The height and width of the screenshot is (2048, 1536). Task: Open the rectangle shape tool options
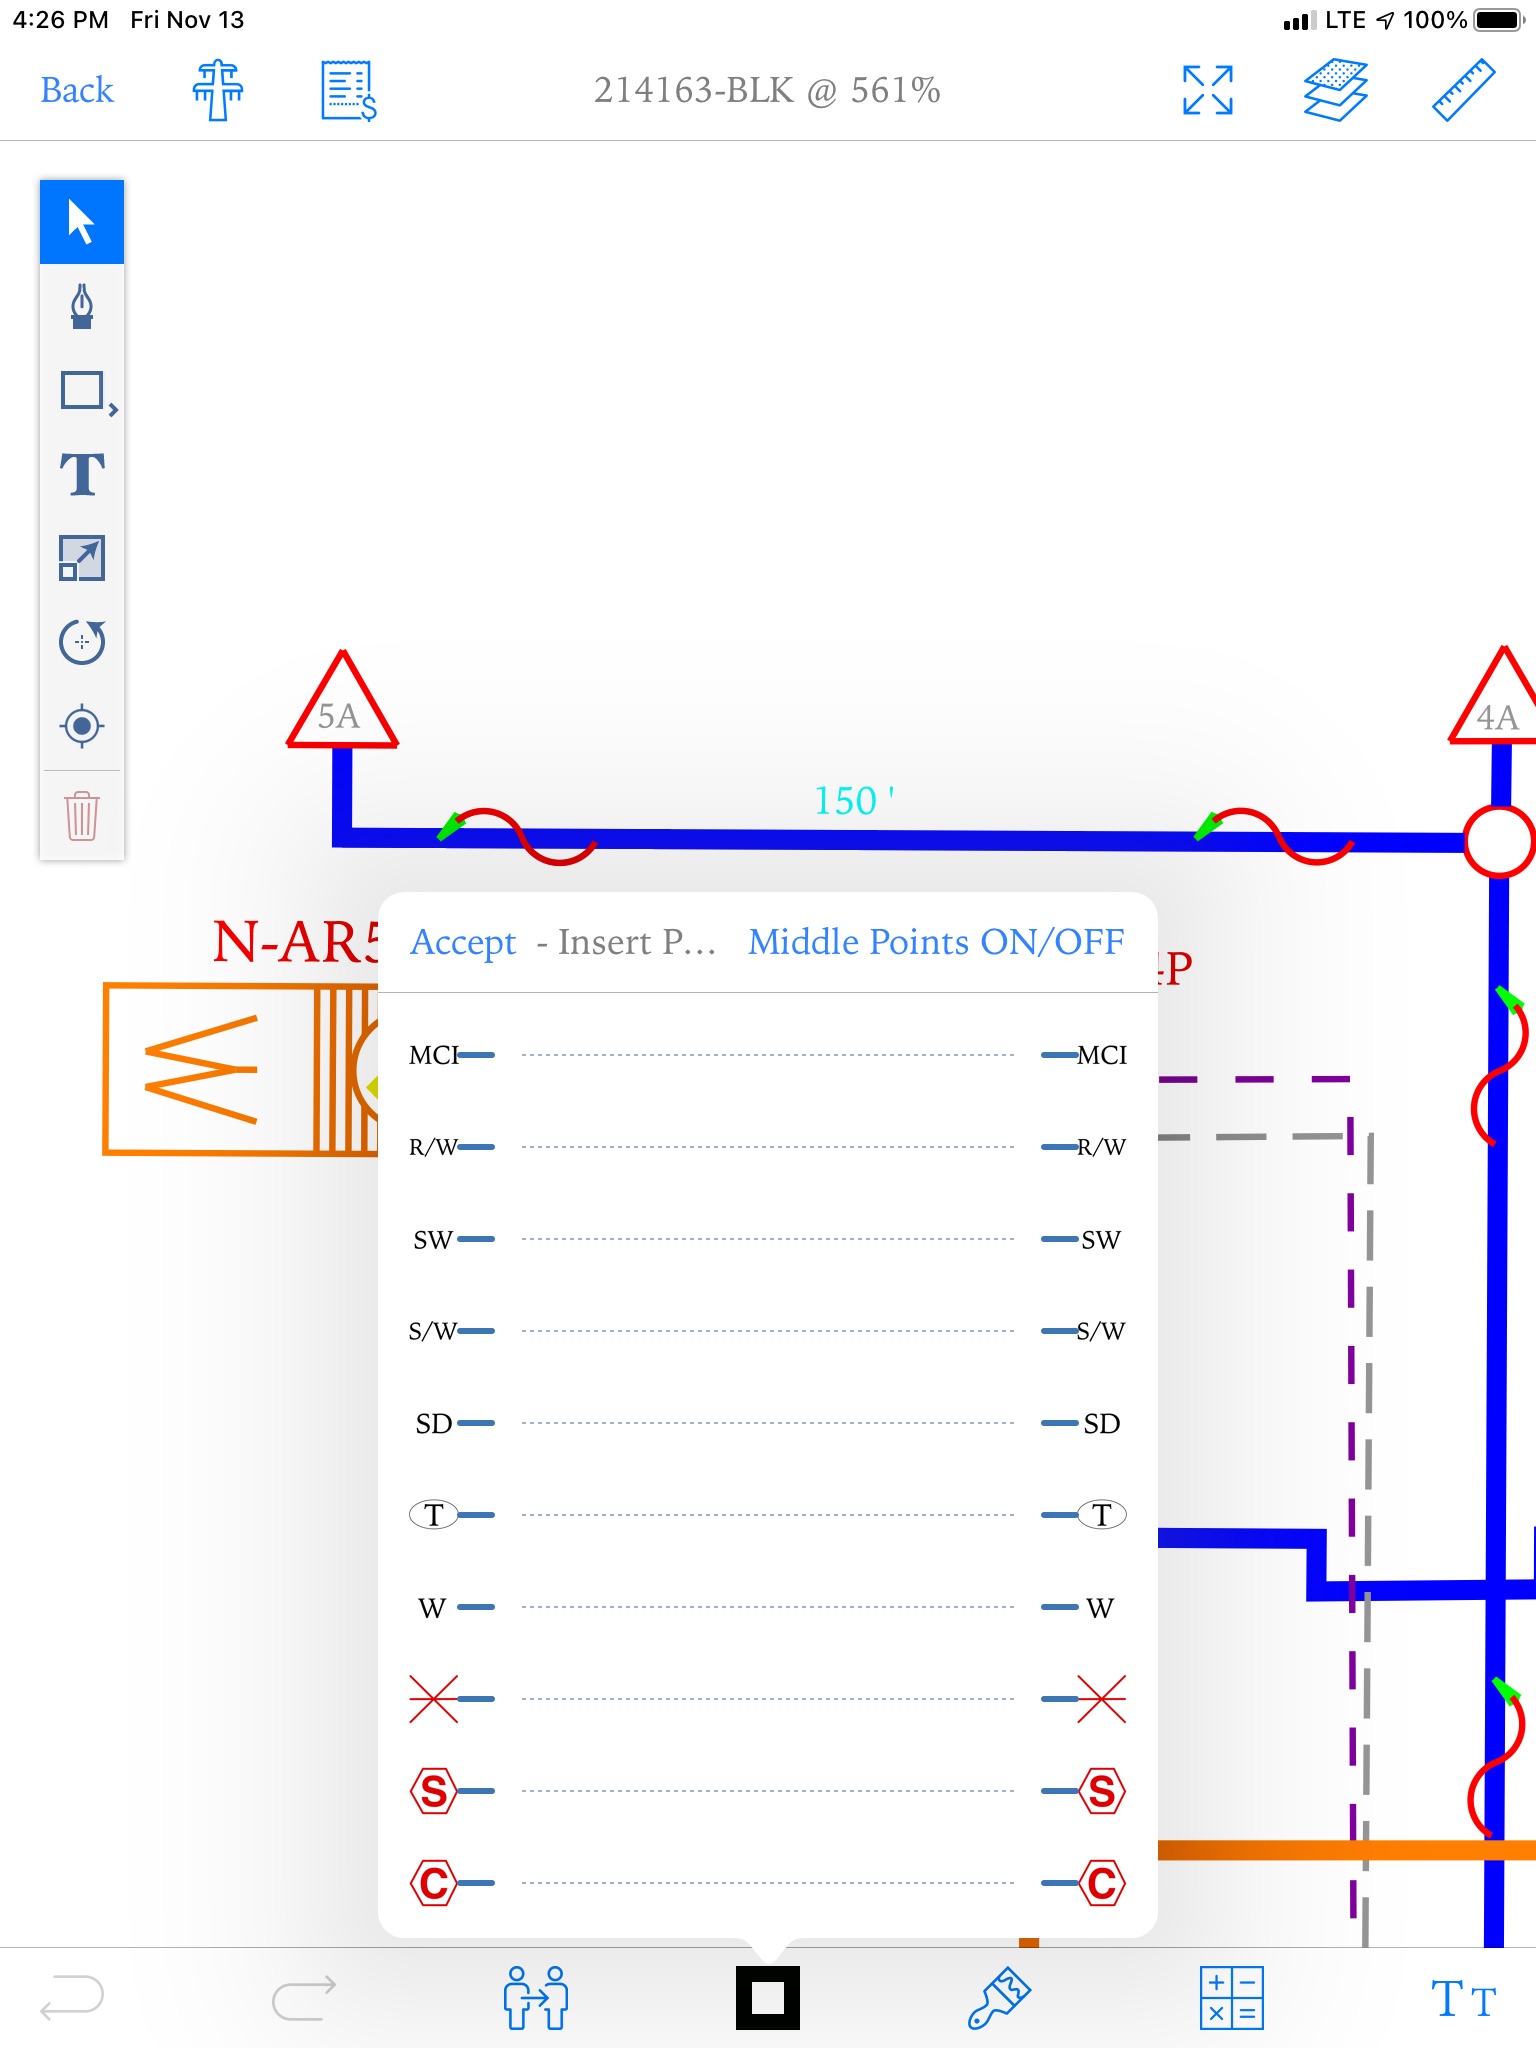point(88,392)
